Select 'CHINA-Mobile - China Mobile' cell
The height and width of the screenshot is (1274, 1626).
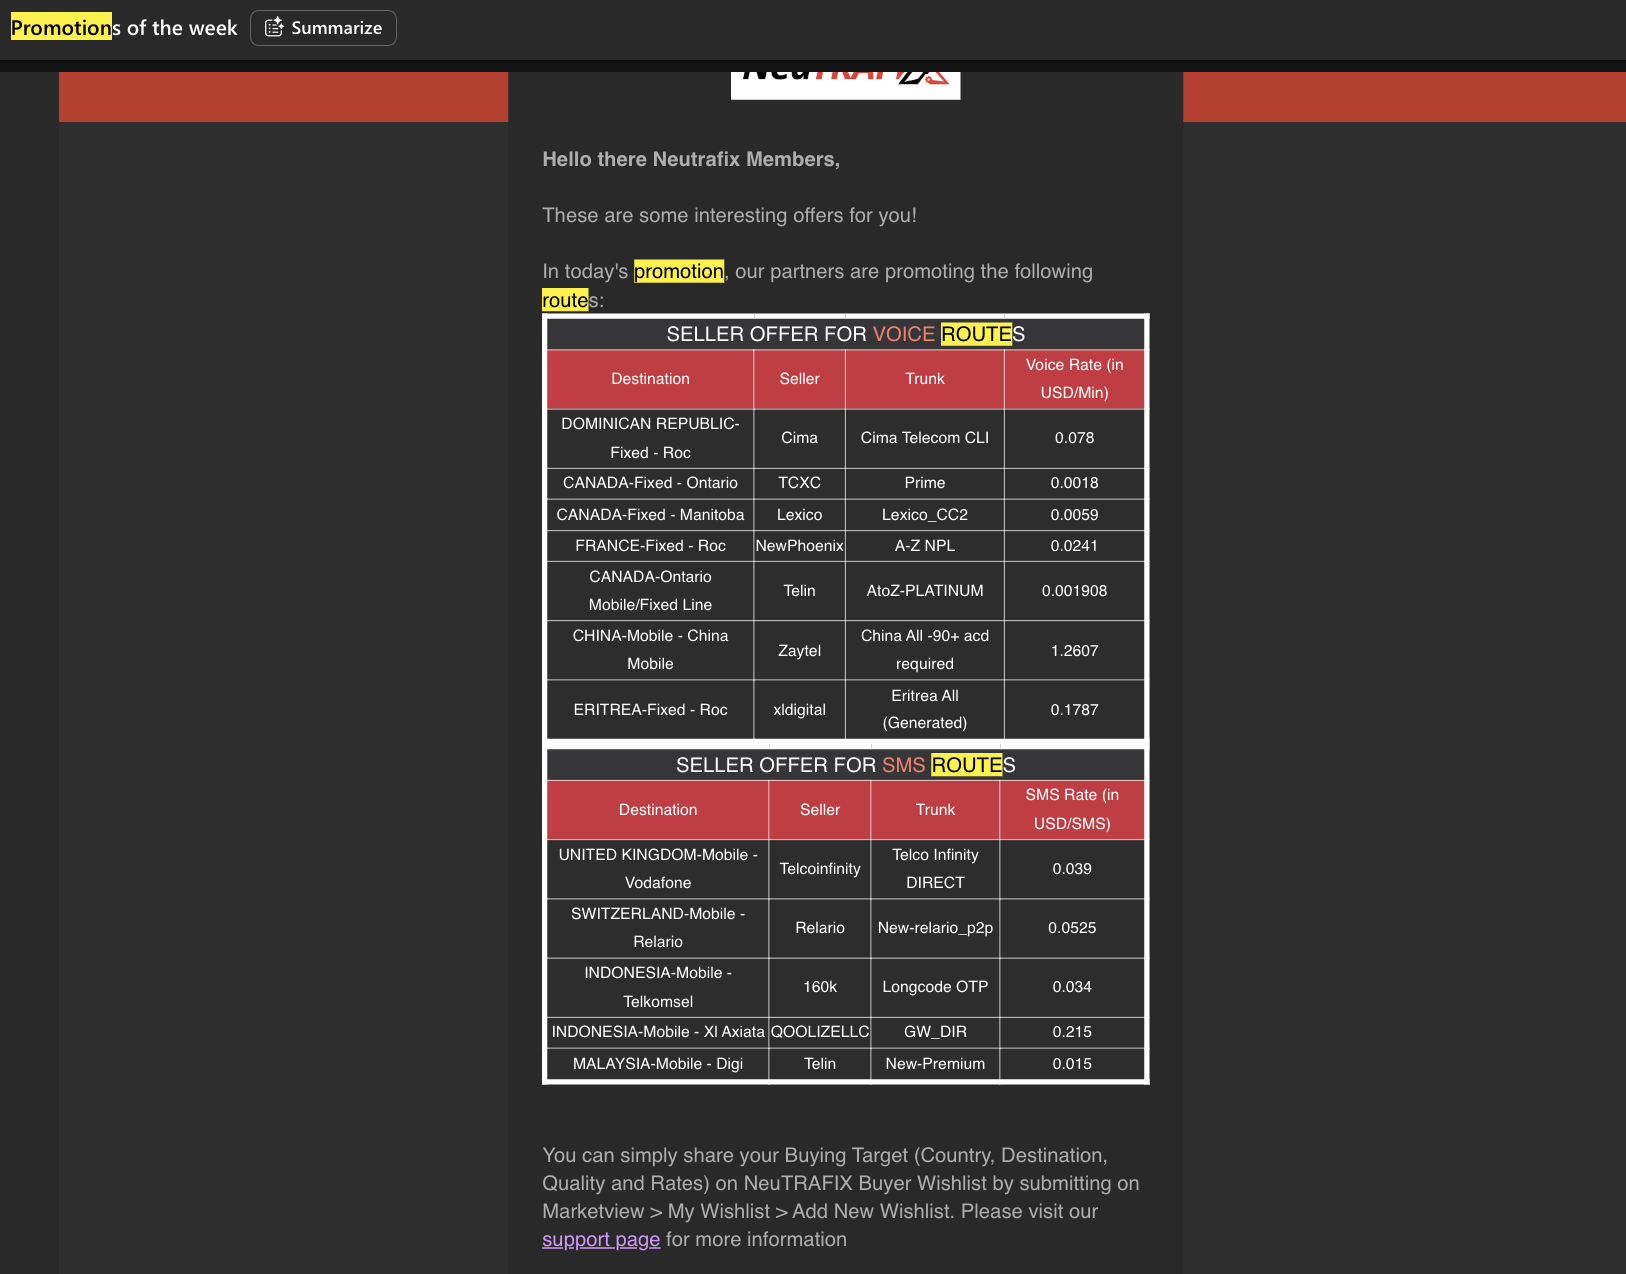click(x=650, y=650)
